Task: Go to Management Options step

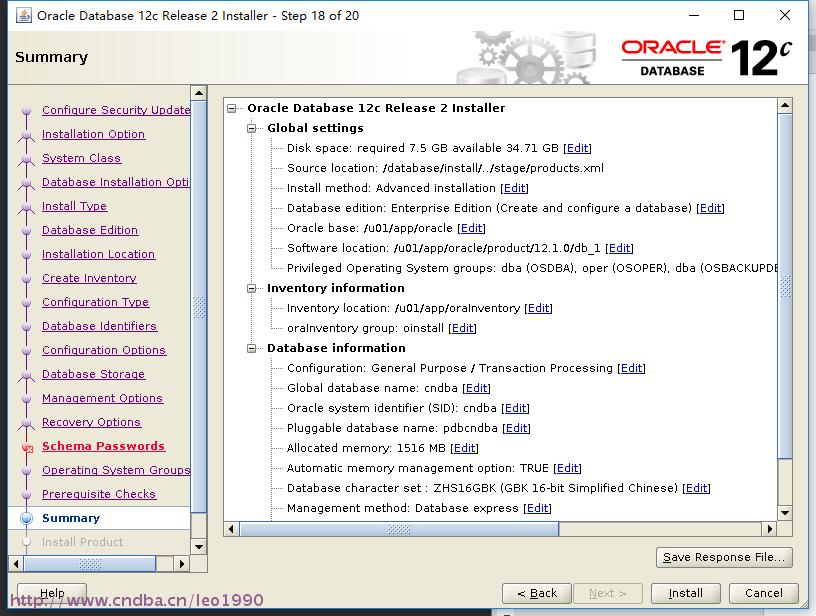Action: pos(103,398)
